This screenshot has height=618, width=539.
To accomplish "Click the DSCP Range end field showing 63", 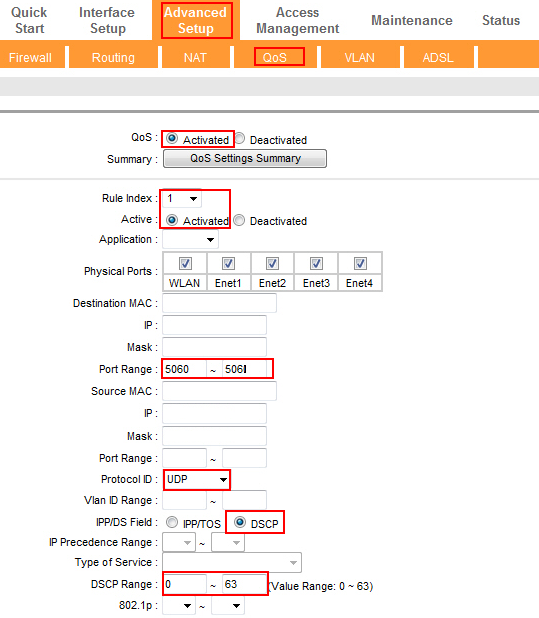I will [244, 584].
